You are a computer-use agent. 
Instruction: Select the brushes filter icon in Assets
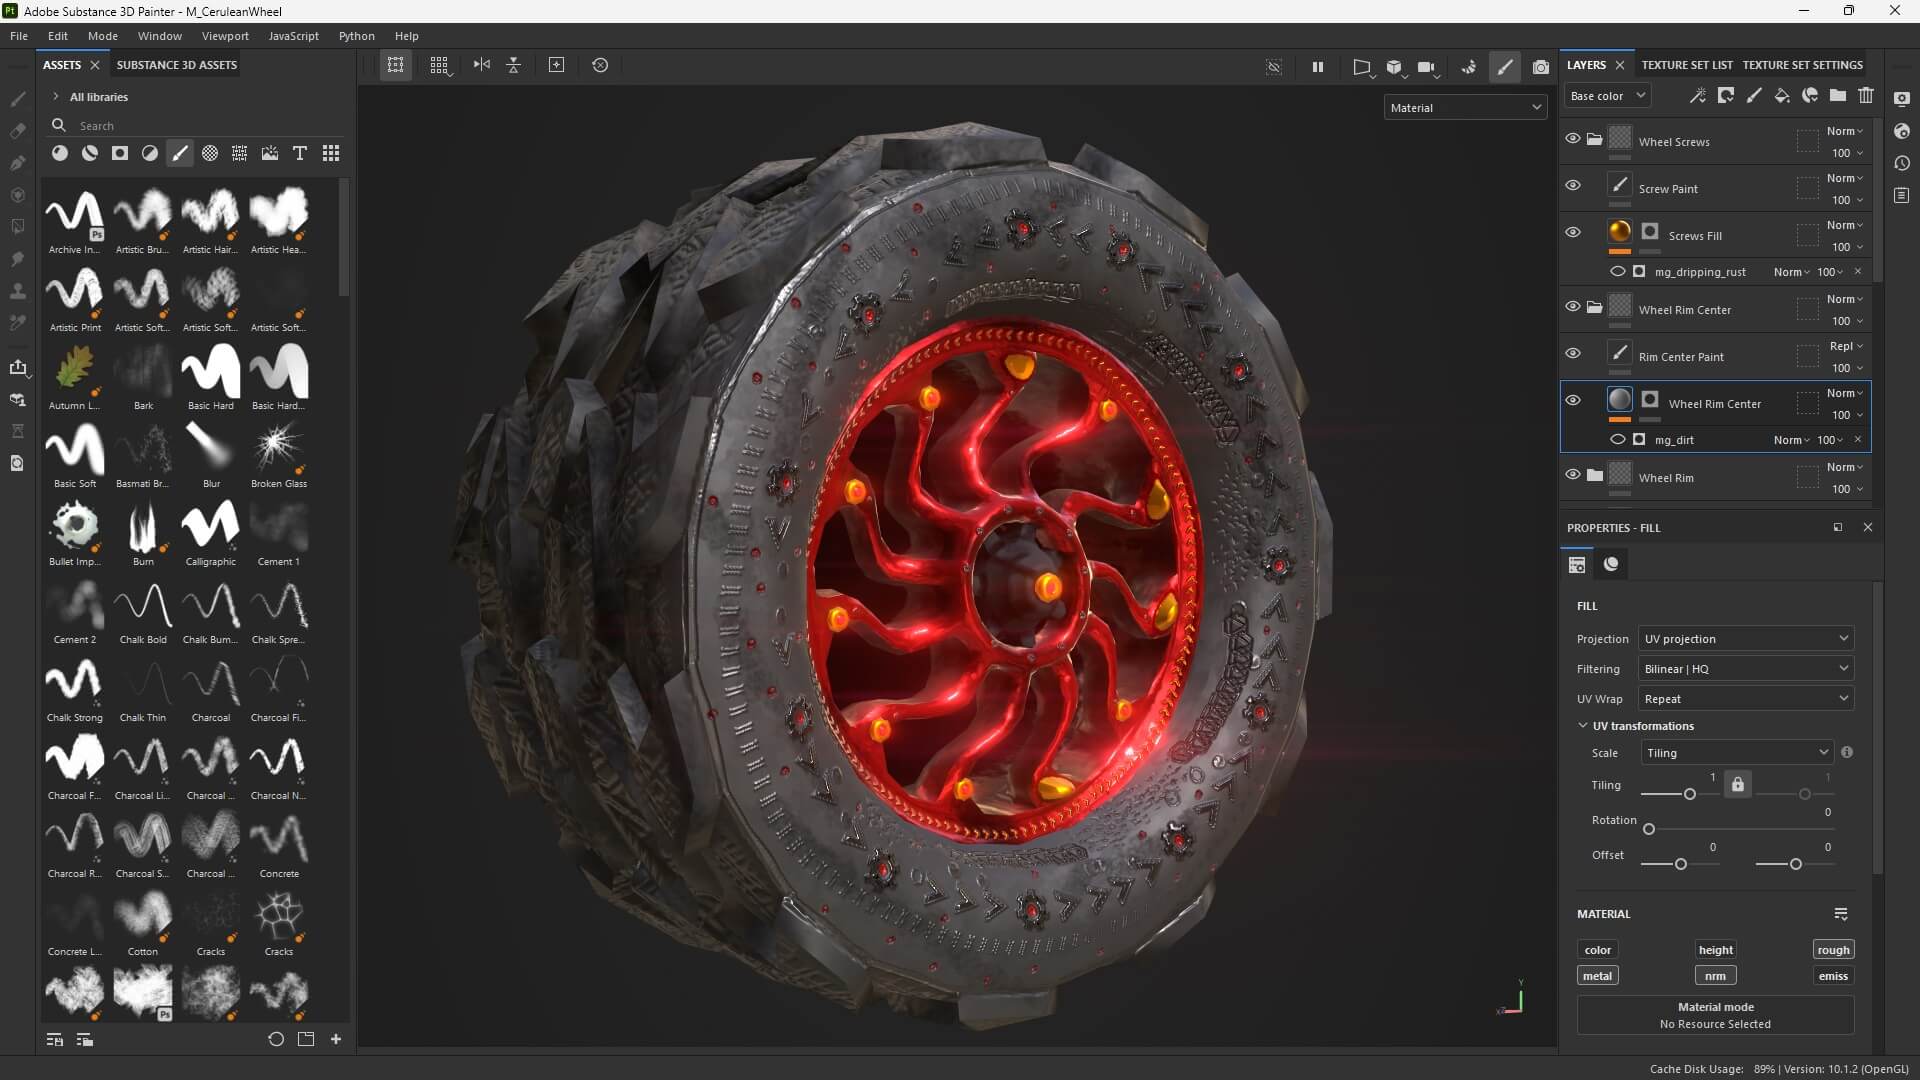(x=180, y=153)
